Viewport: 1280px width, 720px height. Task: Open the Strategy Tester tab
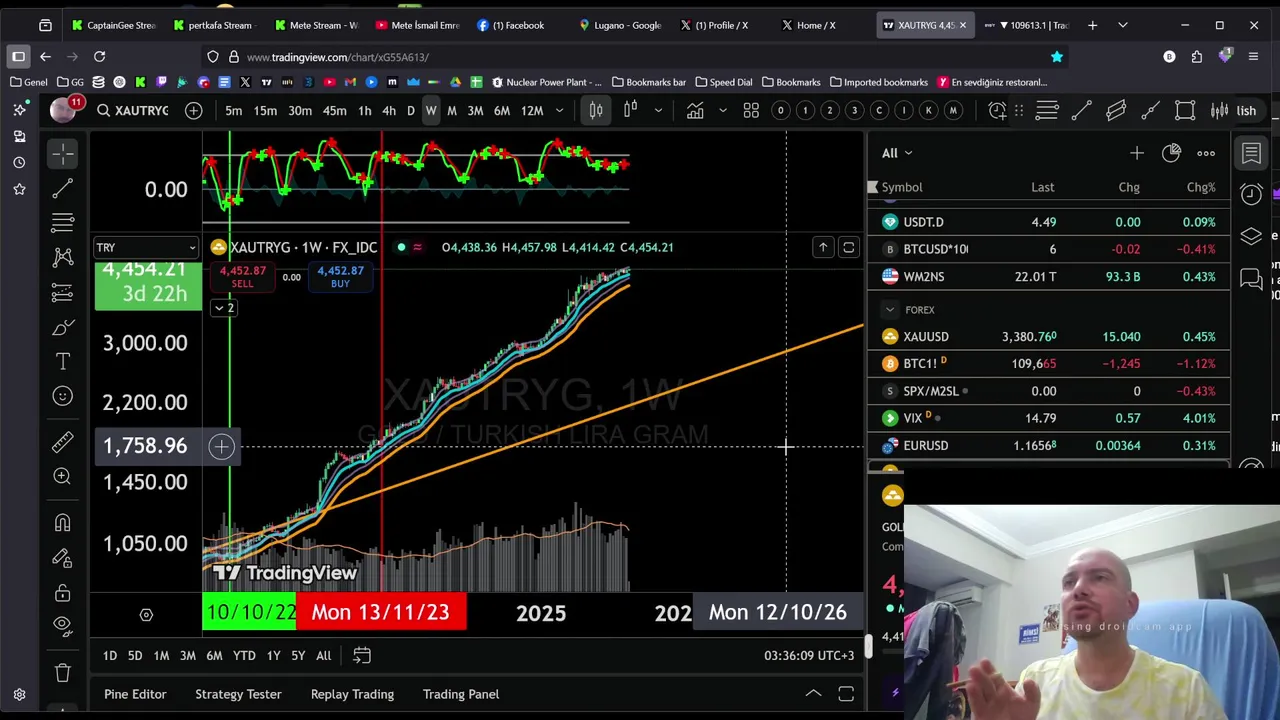click(x=238, y=694)
